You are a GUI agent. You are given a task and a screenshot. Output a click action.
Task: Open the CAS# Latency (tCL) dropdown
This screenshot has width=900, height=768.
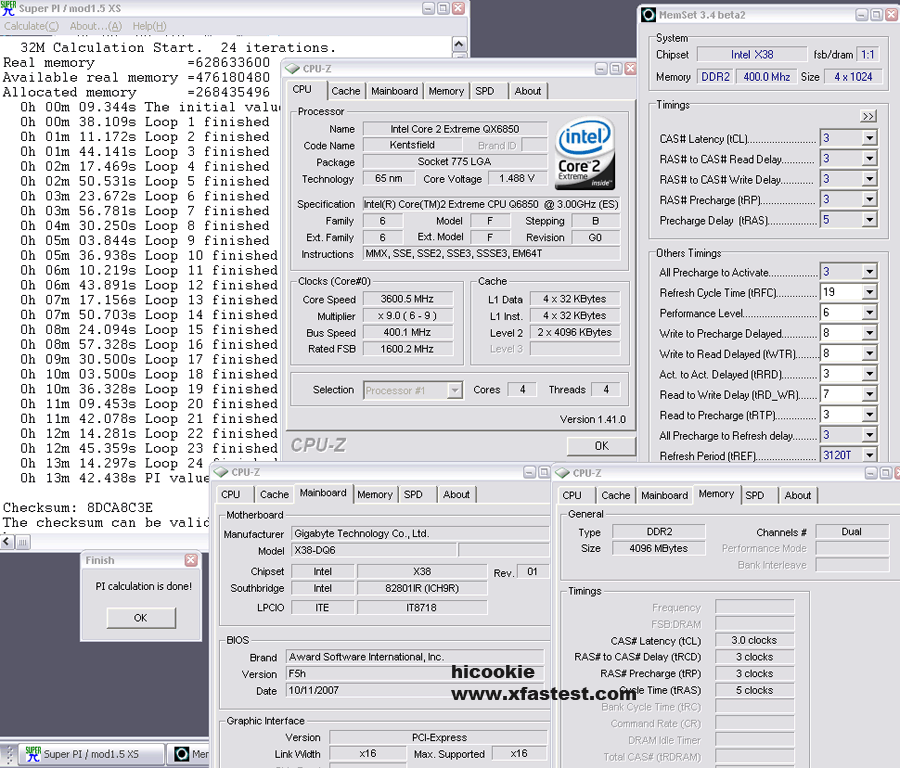pos(870,138)
